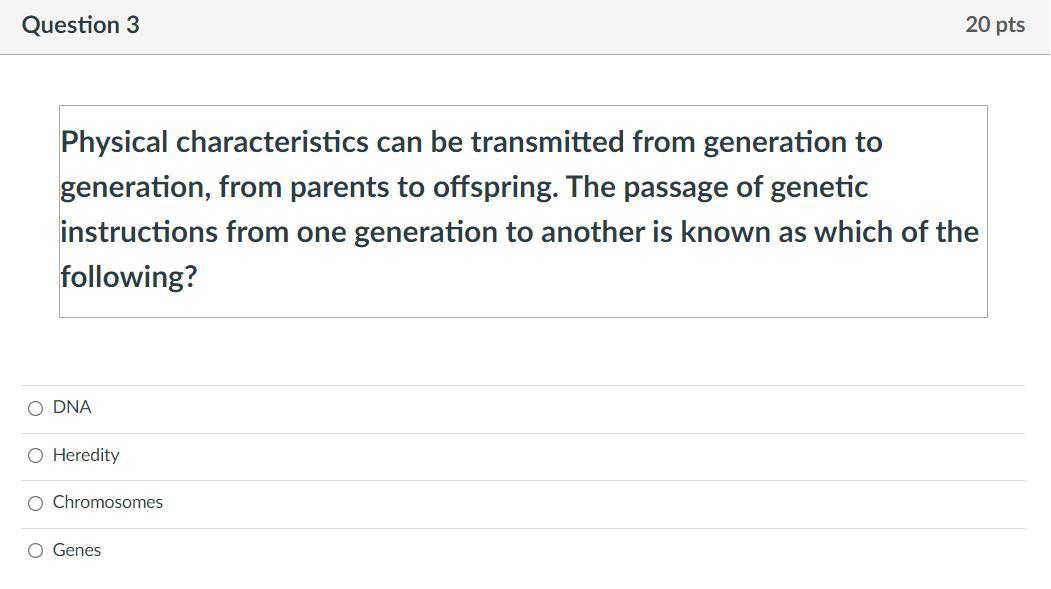
Task: Click the "Chromosomes" answer label text
Action: (108, 502)
